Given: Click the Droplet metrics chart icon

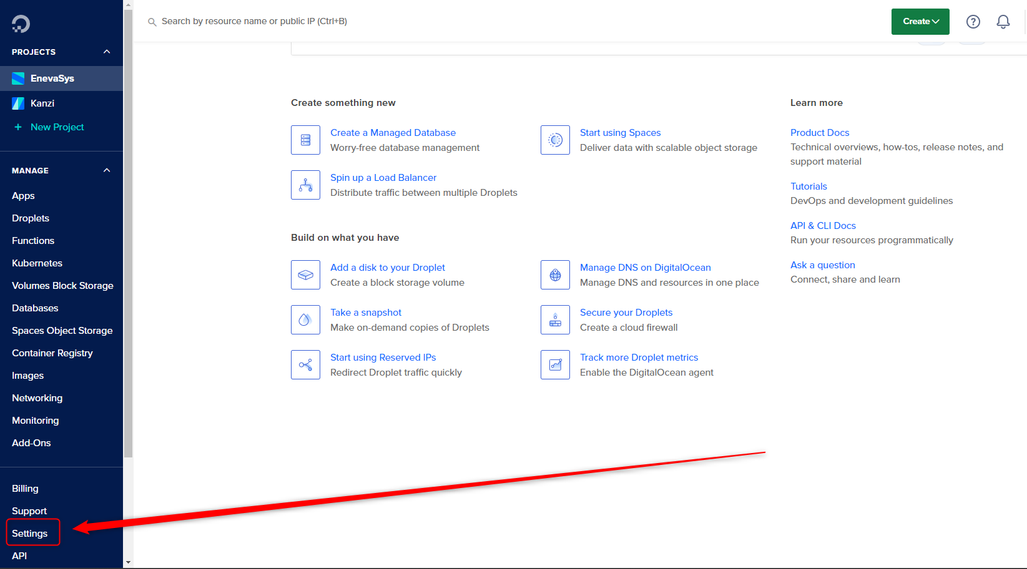Looking at the screenshot, I should 555,365.
